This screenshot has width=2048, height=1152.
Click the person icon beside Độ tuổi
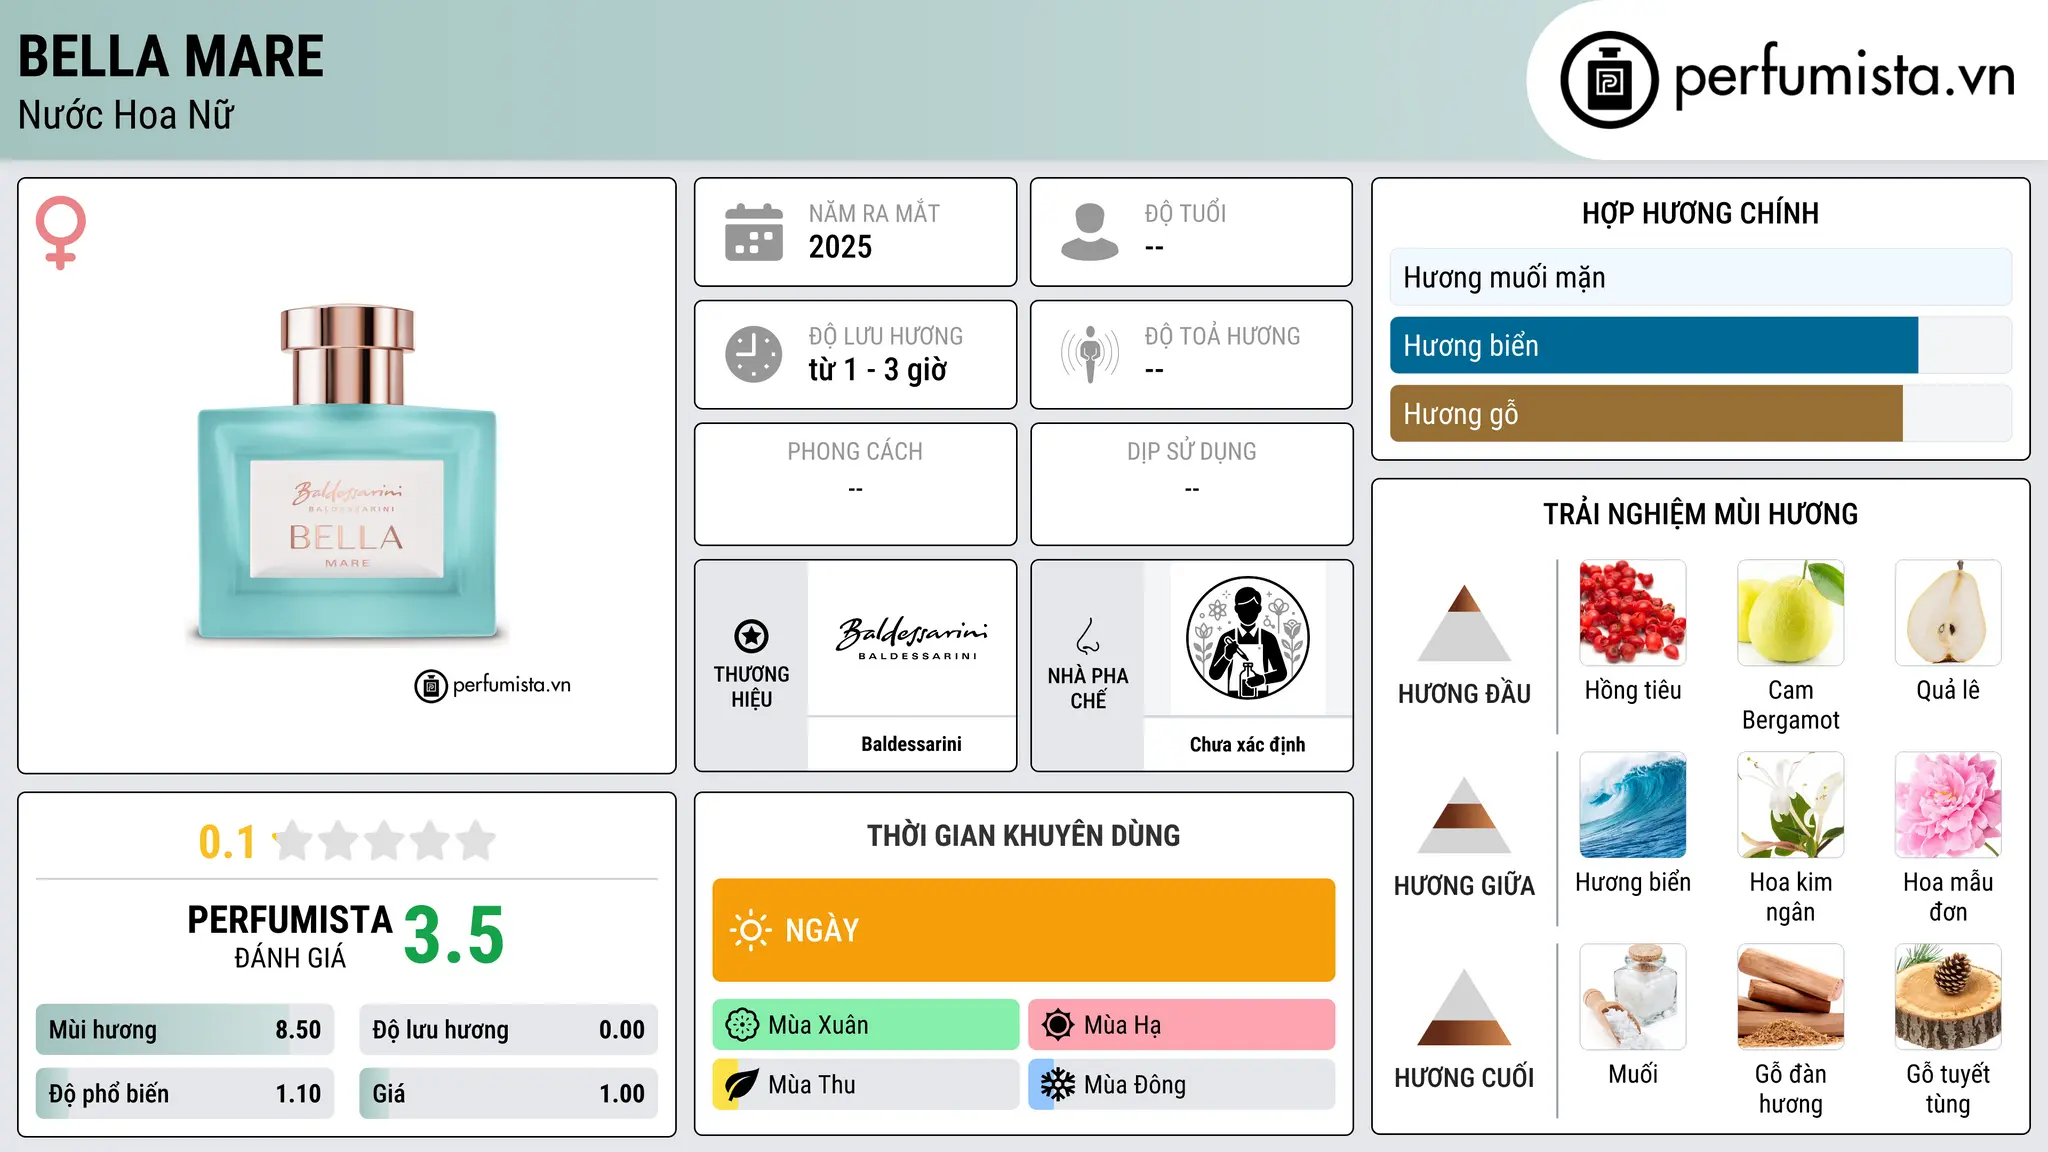(1090, 232)
